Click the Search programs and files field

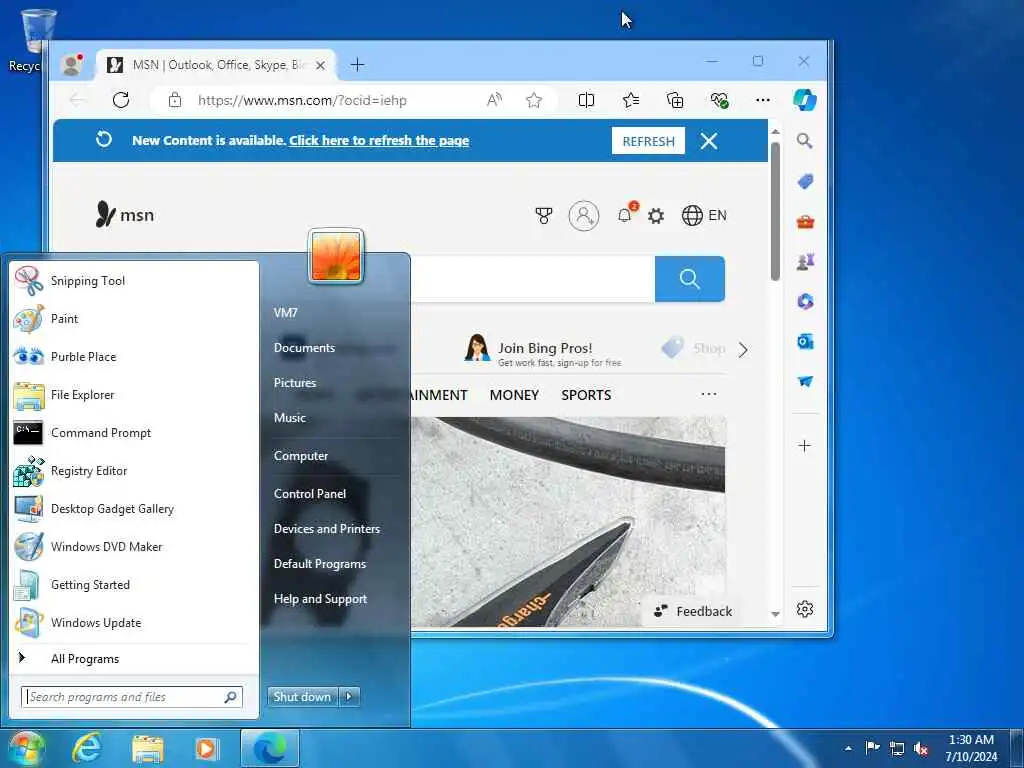pyautogui.click(x=132, y=697)
